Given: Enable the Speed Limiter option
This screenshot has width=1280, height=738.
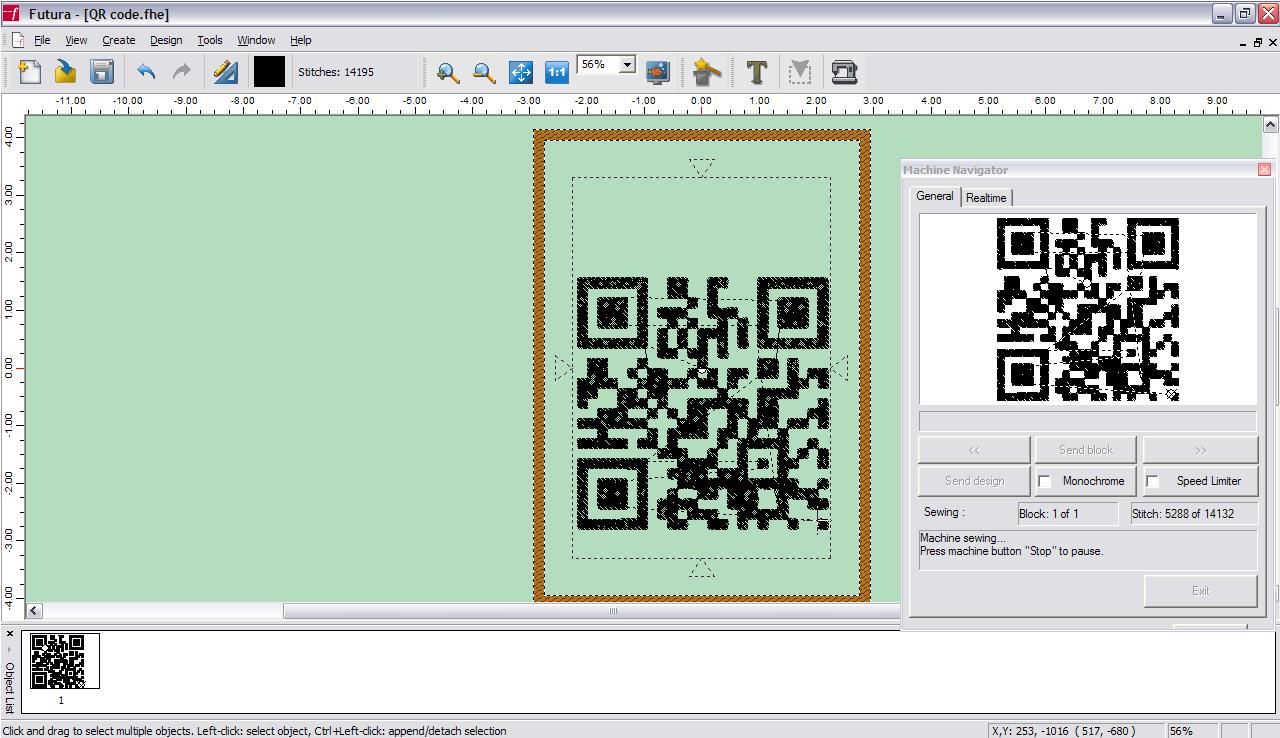Looking at the screenshot, I should 1152,481.
